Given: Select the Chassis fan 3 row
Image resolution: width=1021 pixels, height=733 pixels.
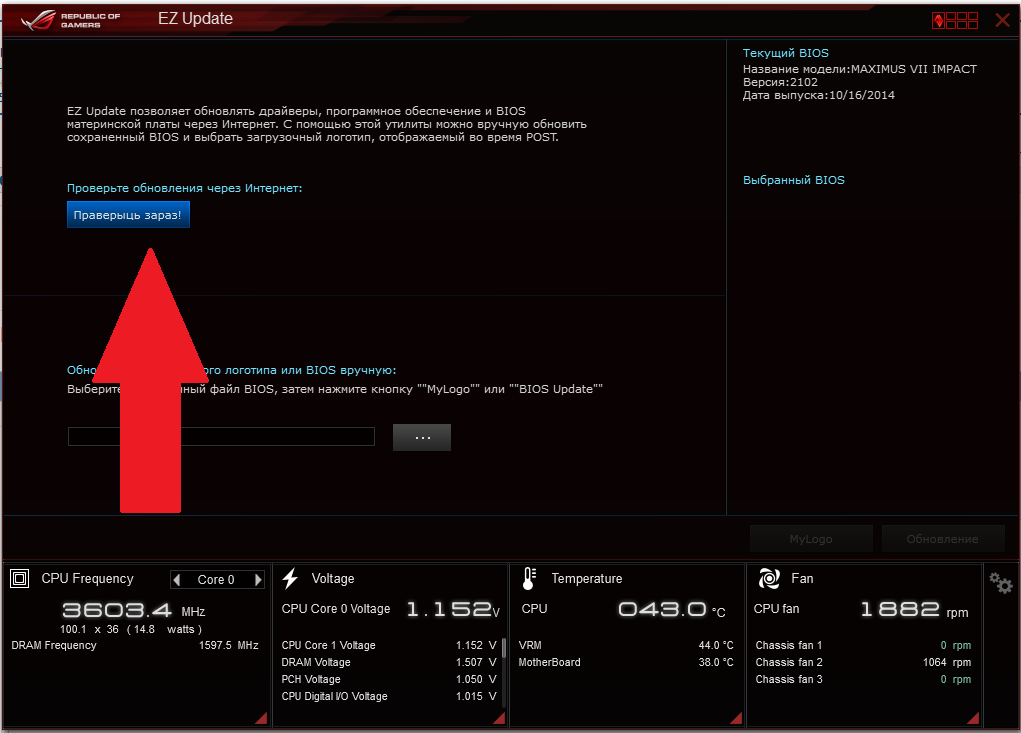Looking at the screenshot, I should (x=863, y=679).
